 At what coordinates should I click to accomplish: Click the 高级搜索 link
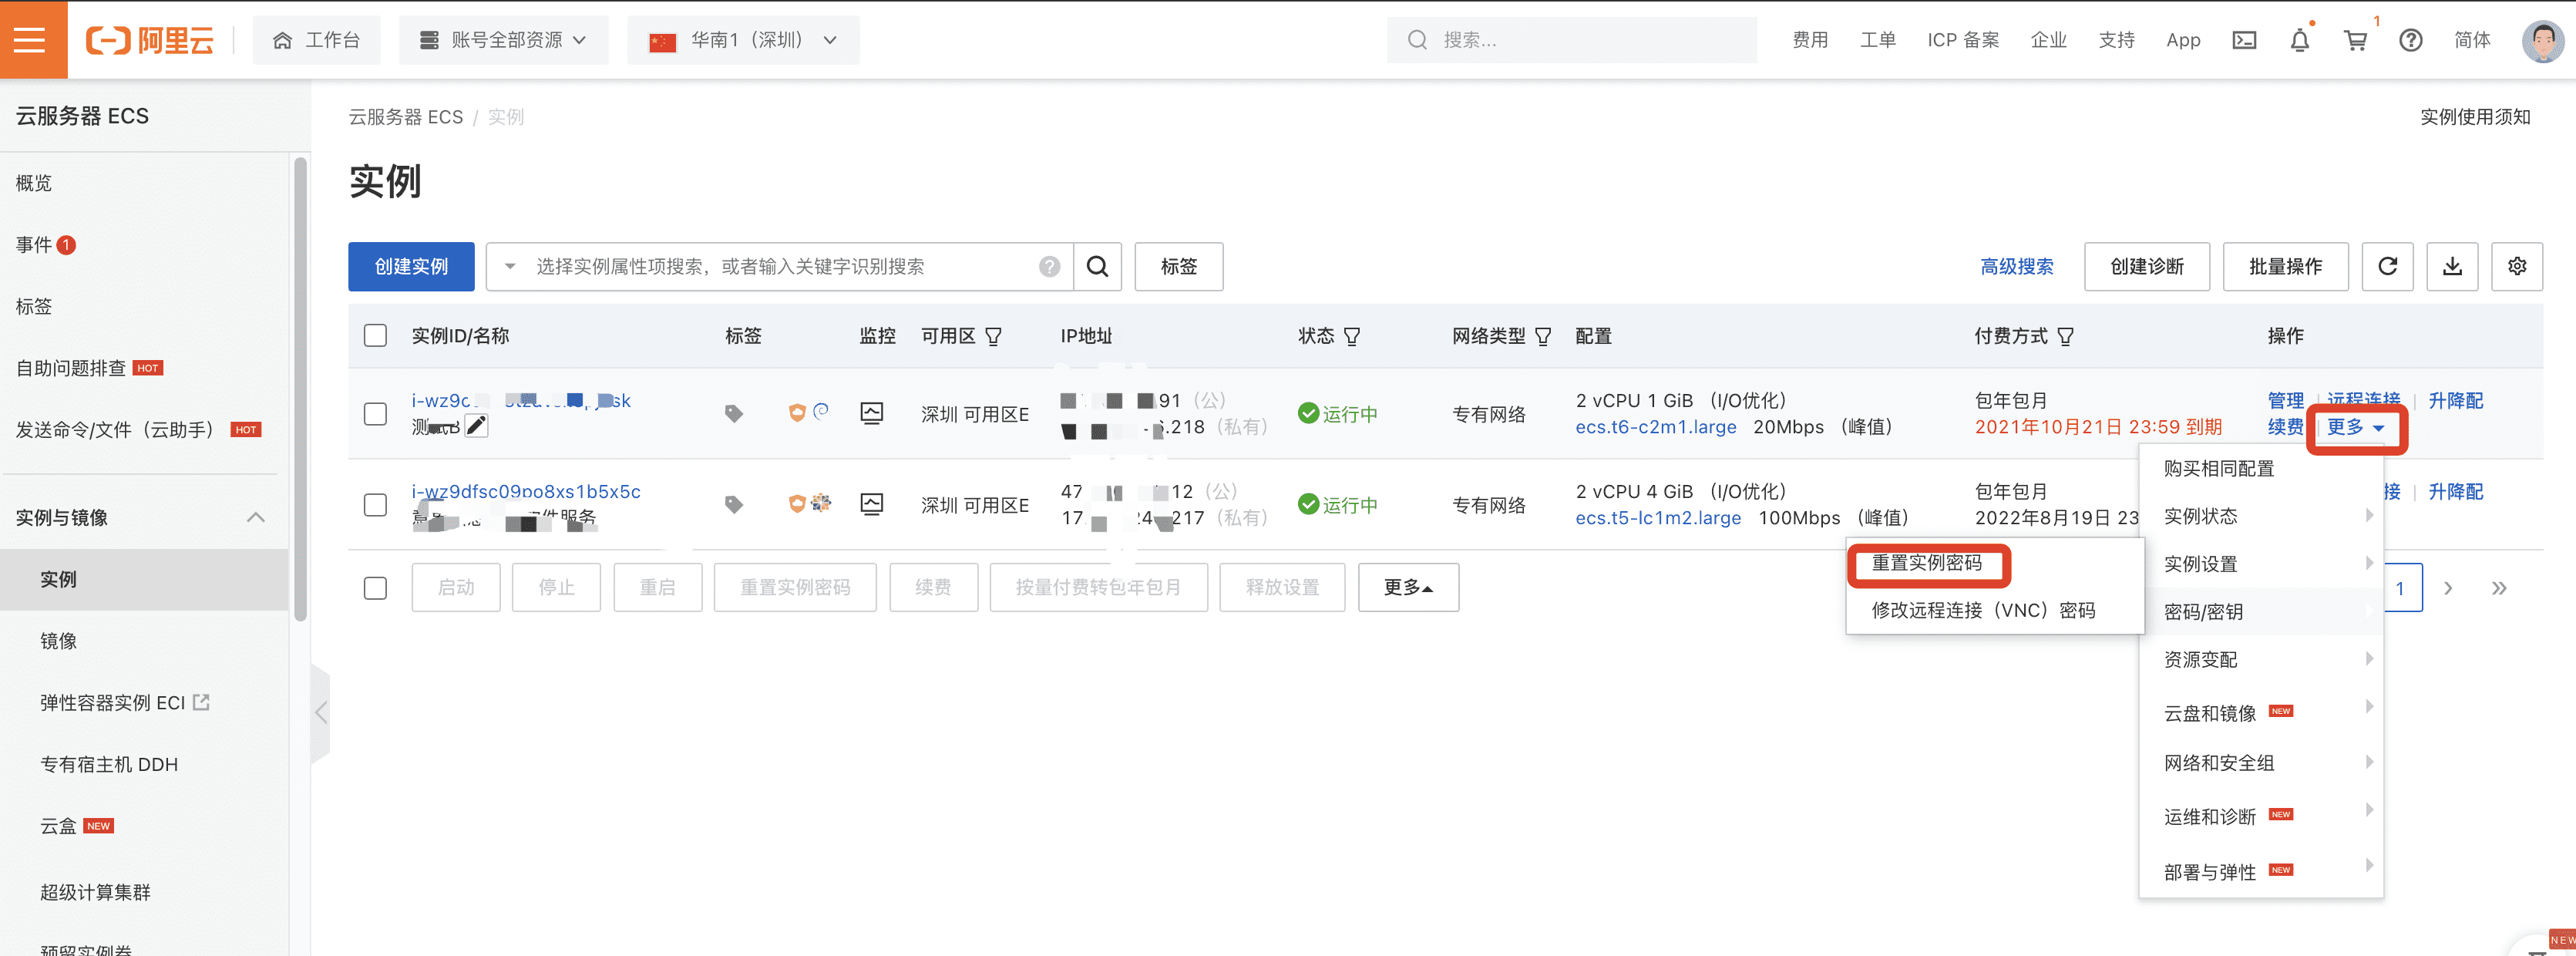pos(2016,266)
